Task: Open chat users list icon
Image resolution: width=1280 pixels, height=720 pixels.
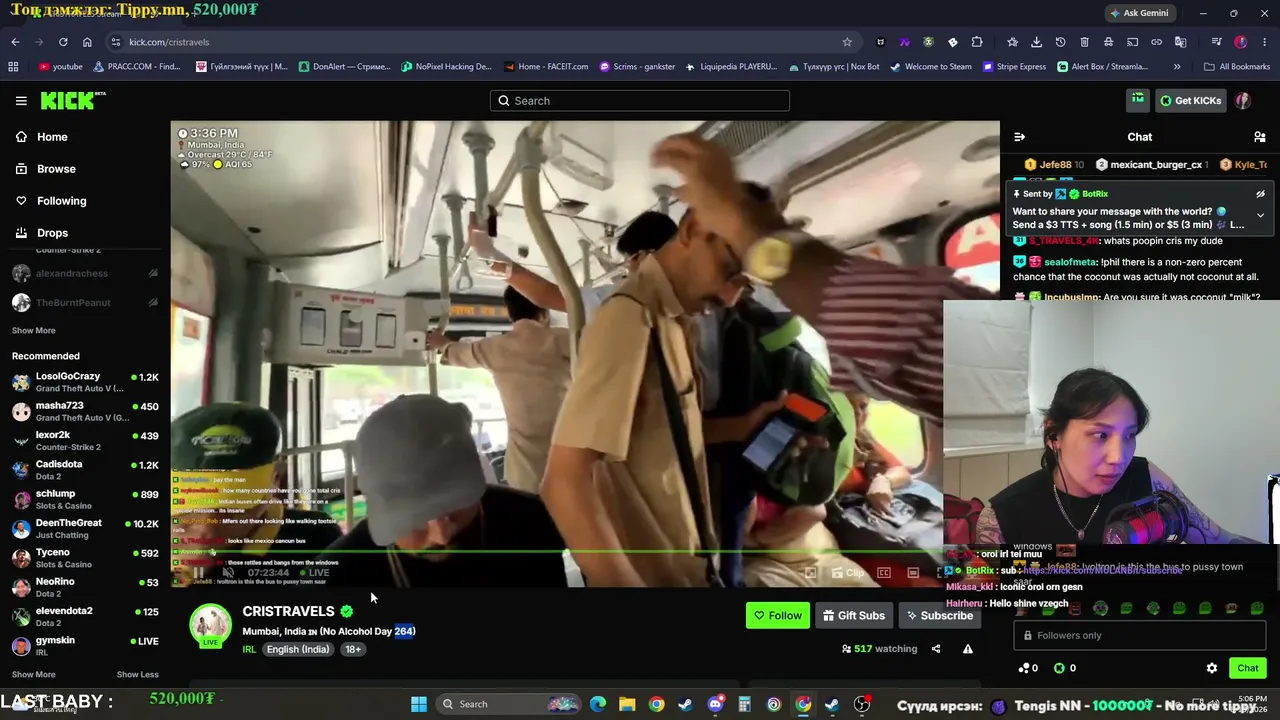Action: point(1260,137)
